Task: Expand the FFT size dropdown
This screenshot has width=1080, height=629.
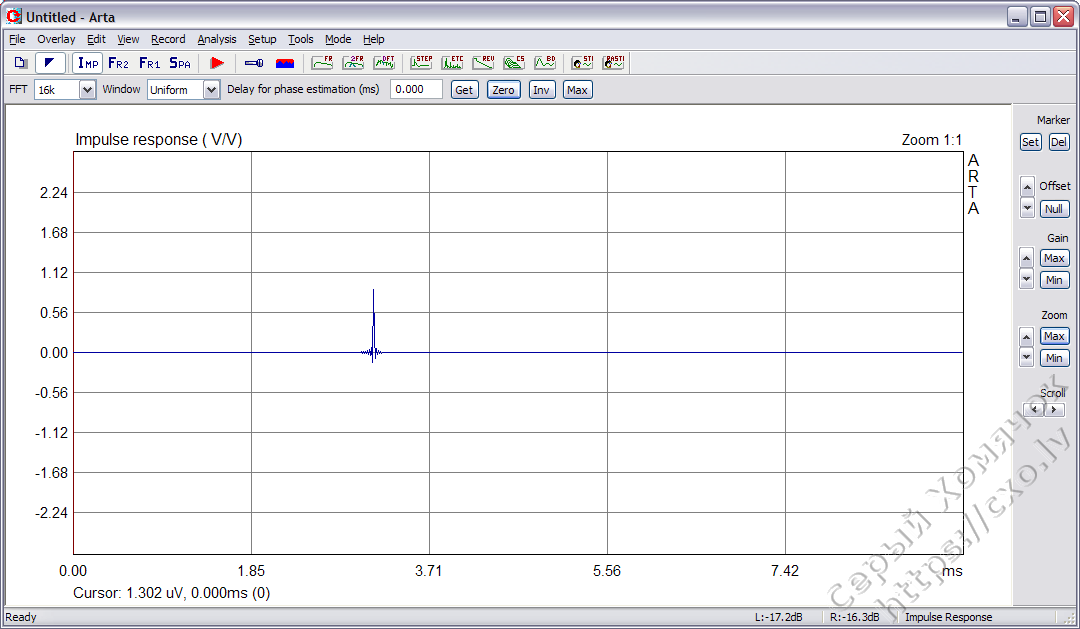Action: point(87,90)
